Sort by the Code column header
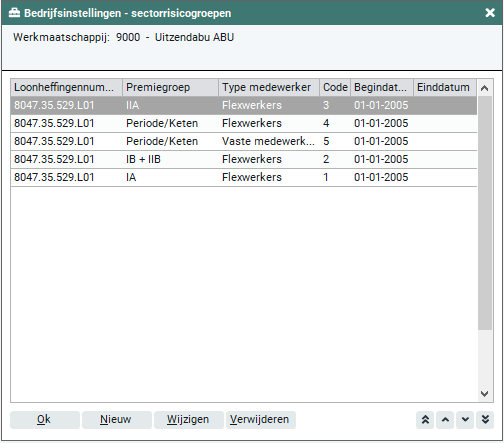The height and width of the screenshot is (443, 504). [x=335, y=87]
